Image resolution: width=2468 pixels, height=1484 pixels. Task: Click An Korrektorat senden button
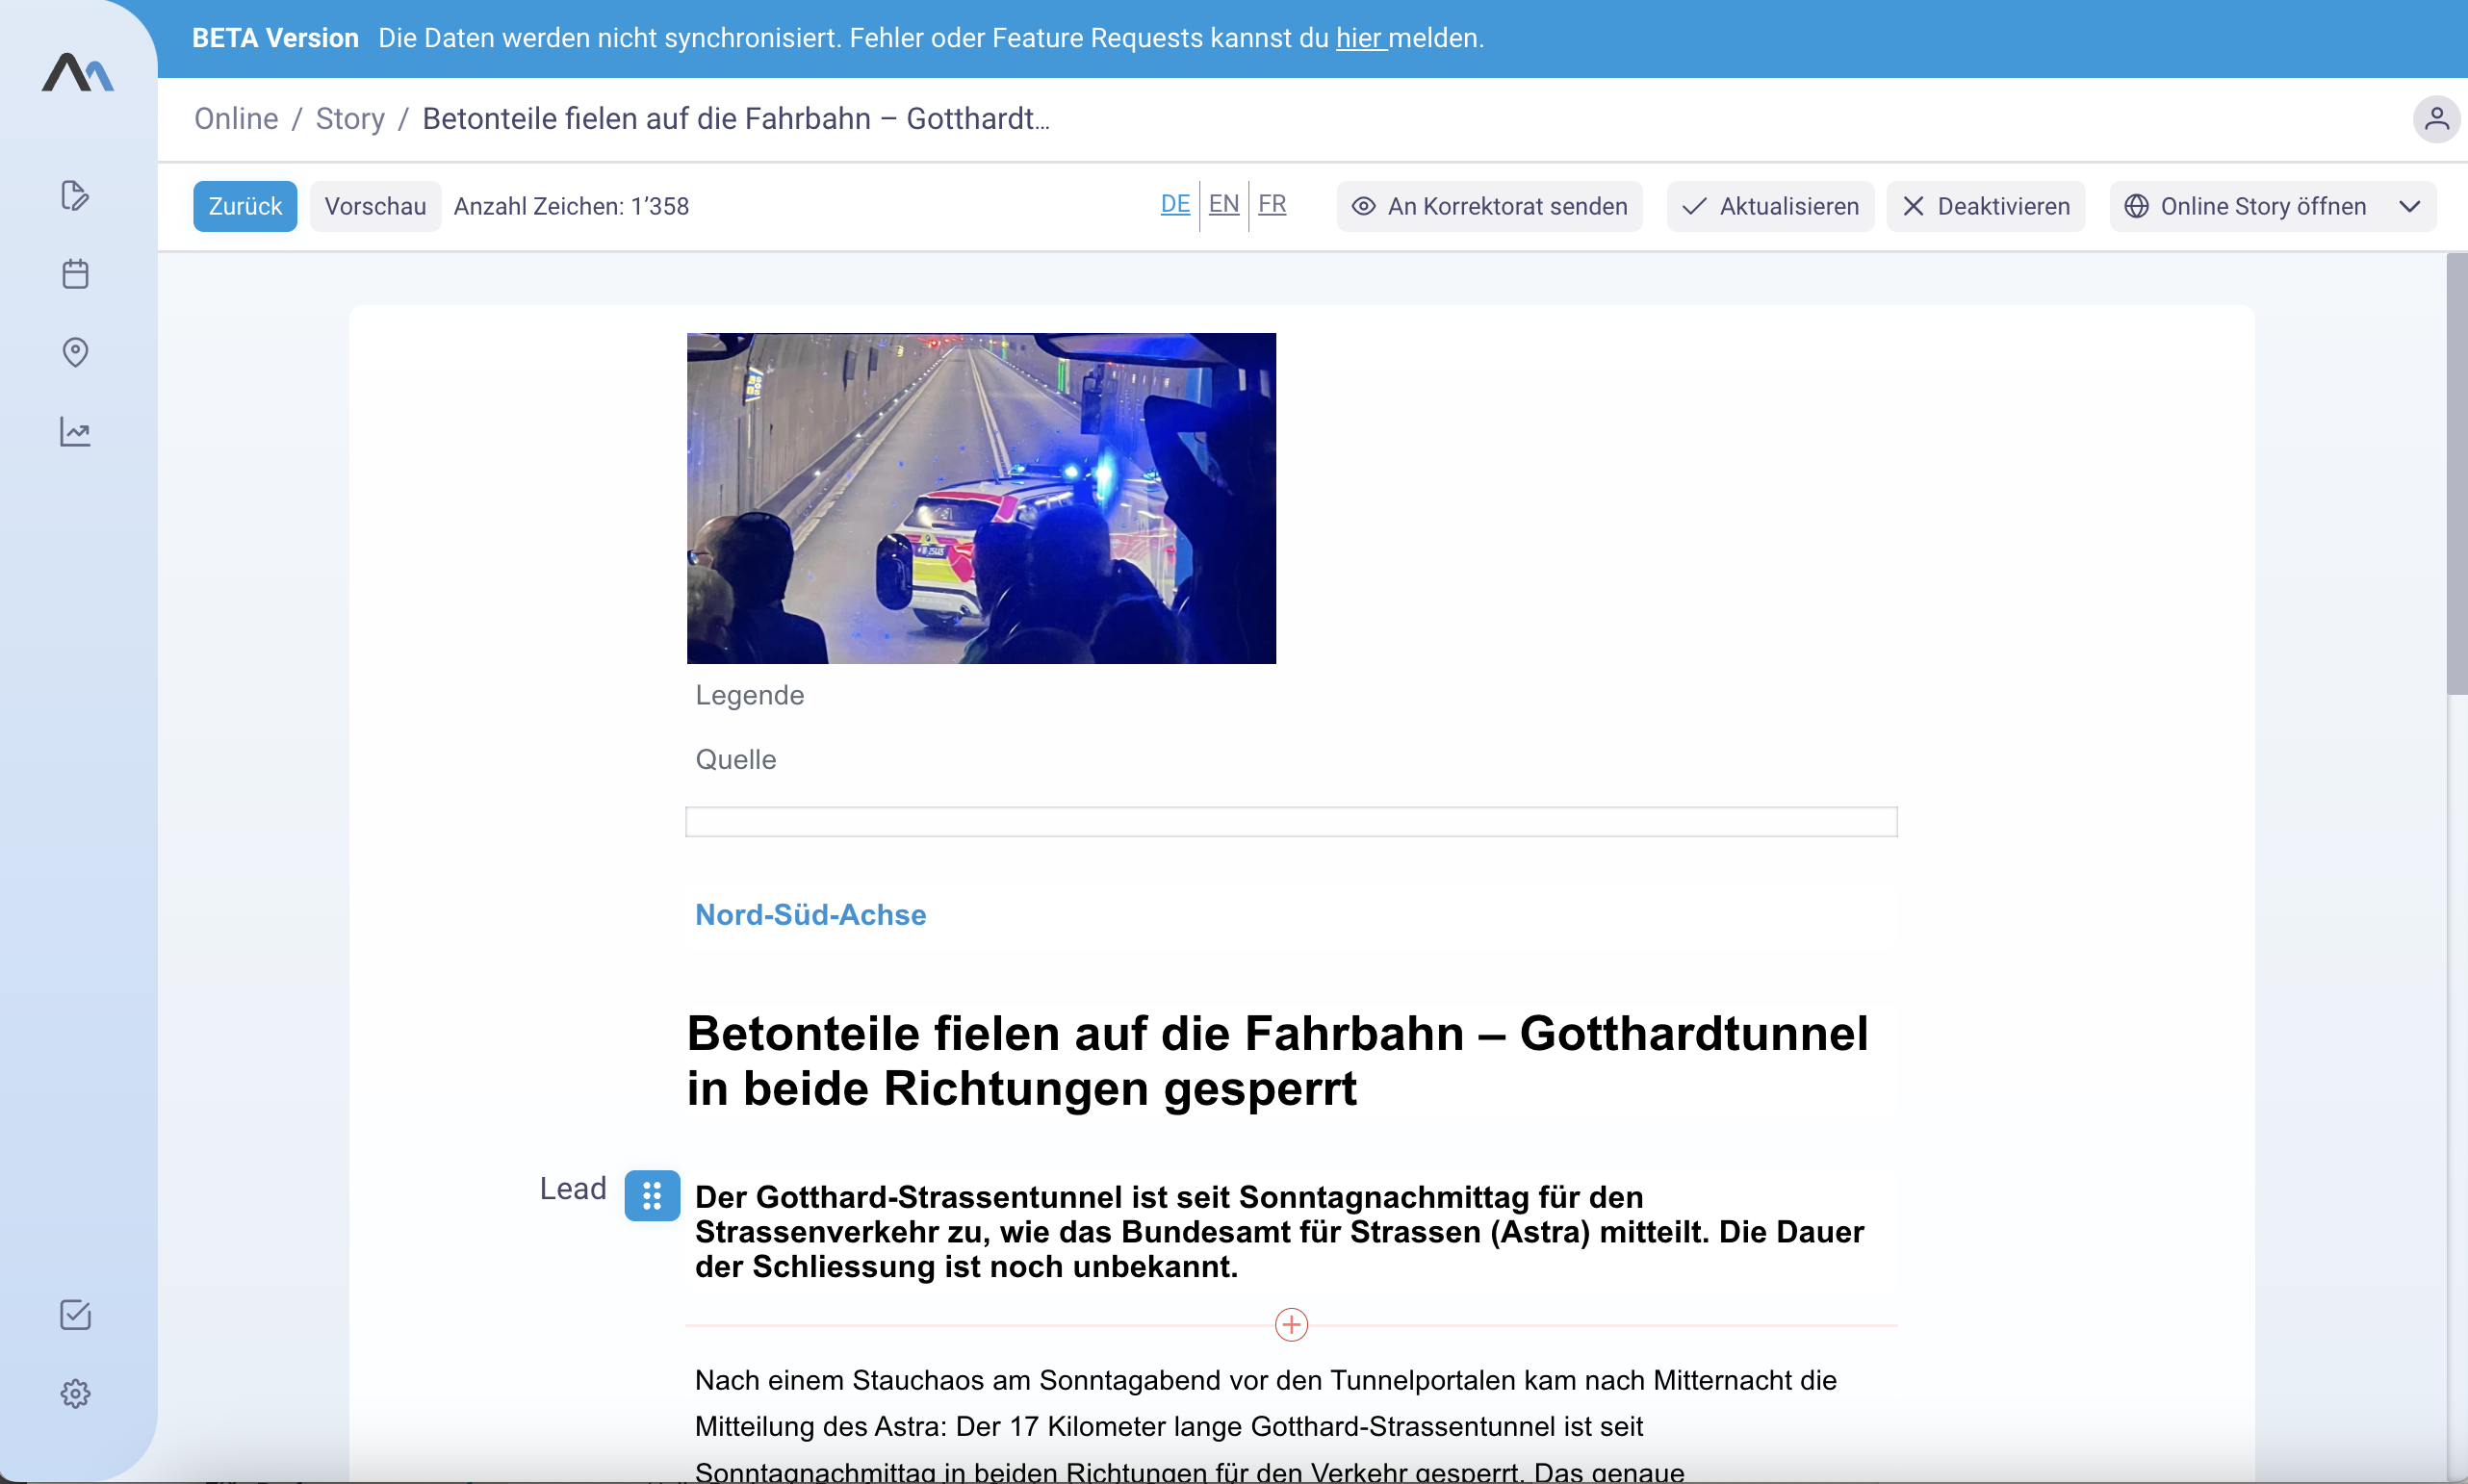pos(1489,206)
